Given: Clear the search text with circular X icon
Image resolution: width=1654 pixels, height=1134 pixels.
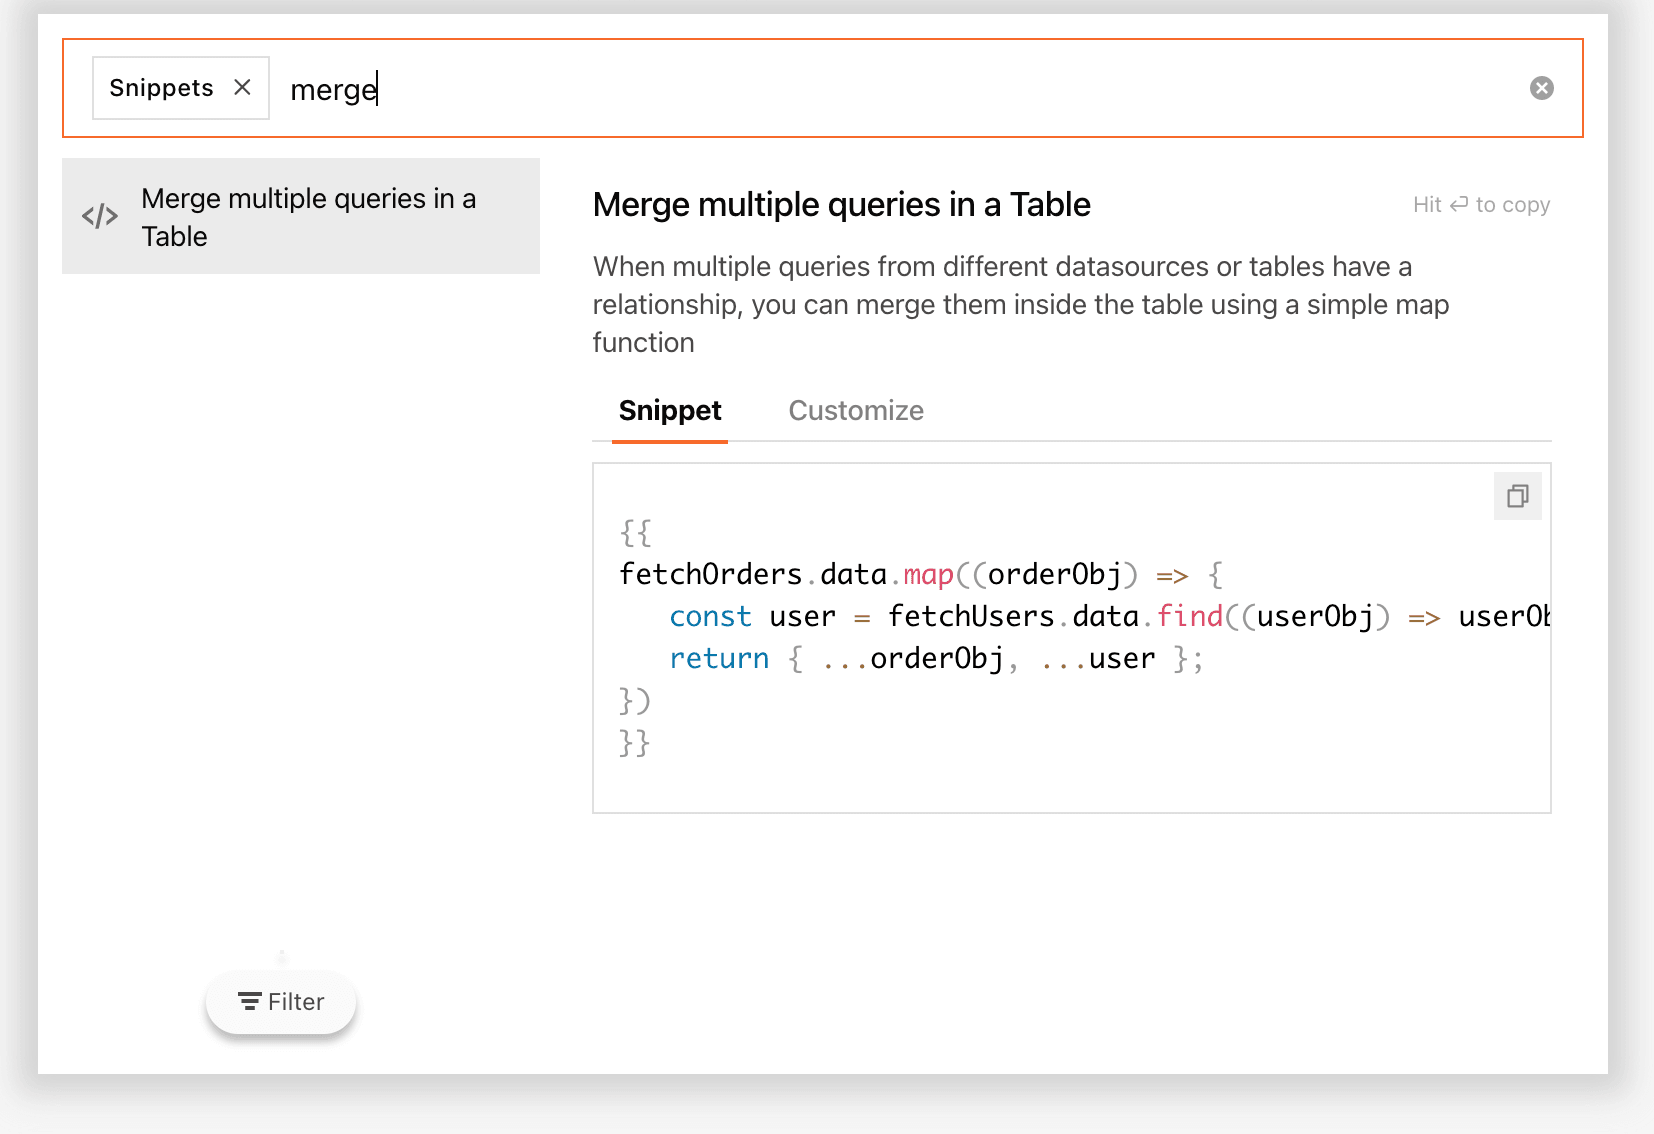Looking at the screenshot, I should pos(1541,88).
